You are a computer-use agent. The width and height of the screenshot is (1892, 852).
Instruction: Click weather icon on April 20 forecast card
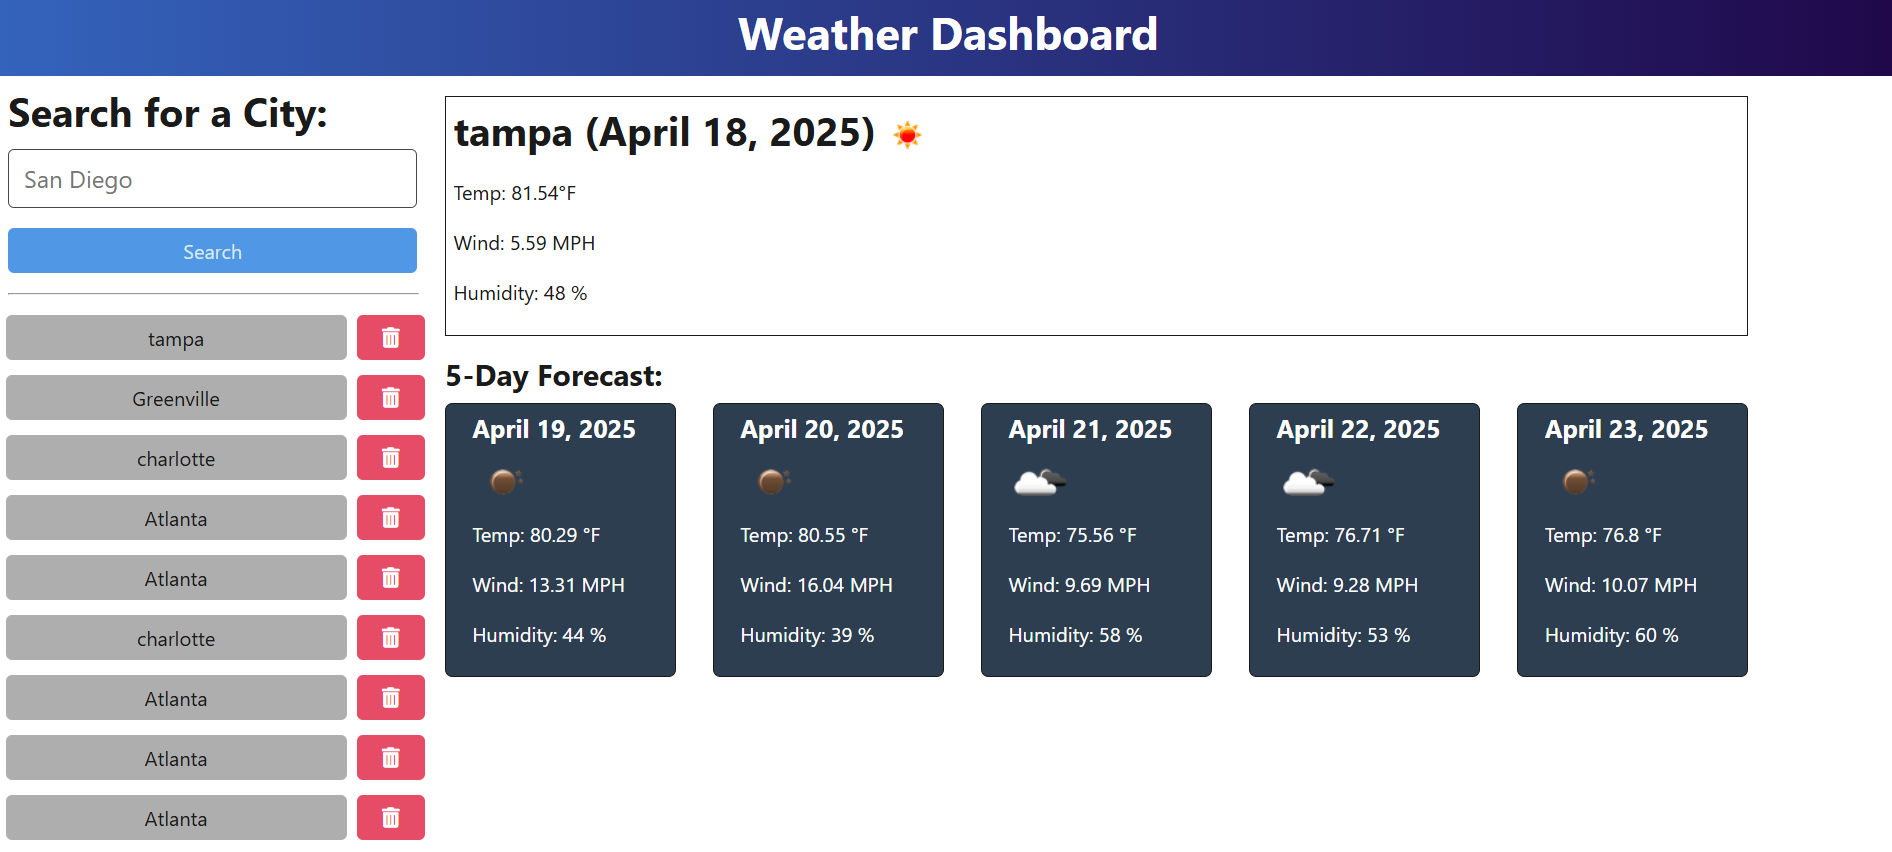[774, 482]
